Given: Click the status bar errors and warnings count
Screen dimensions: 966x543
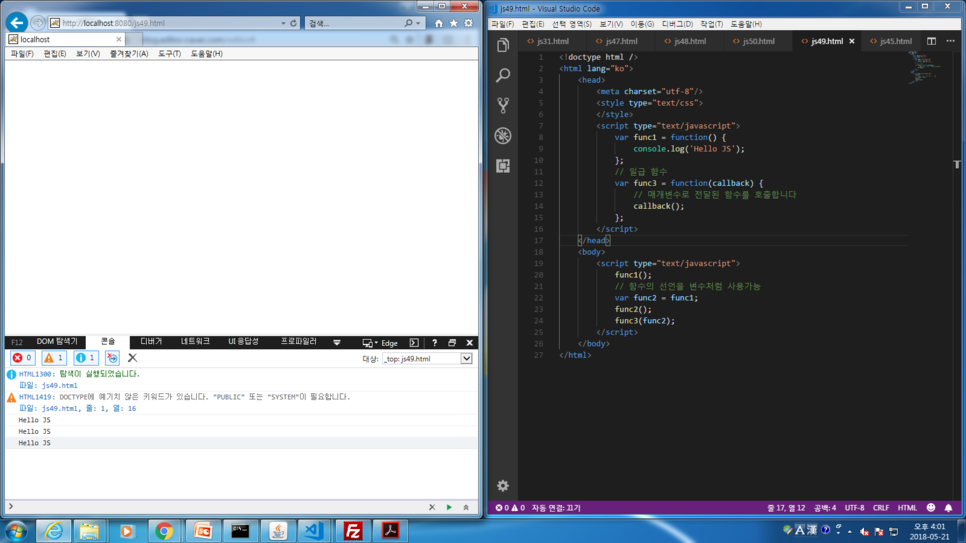Looking at the screenshot, I should click(x=510, y=508).
